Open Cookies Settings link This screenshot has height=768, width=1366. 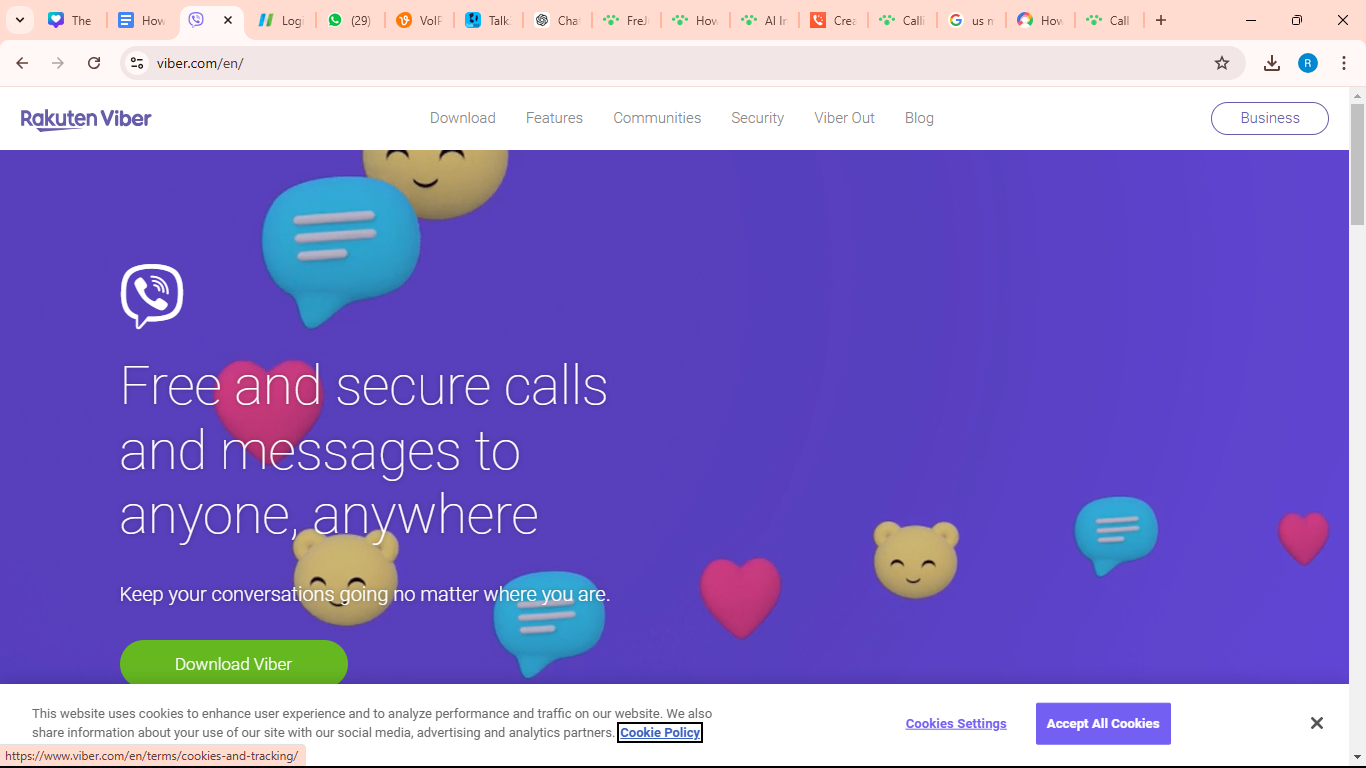[956, 724]
